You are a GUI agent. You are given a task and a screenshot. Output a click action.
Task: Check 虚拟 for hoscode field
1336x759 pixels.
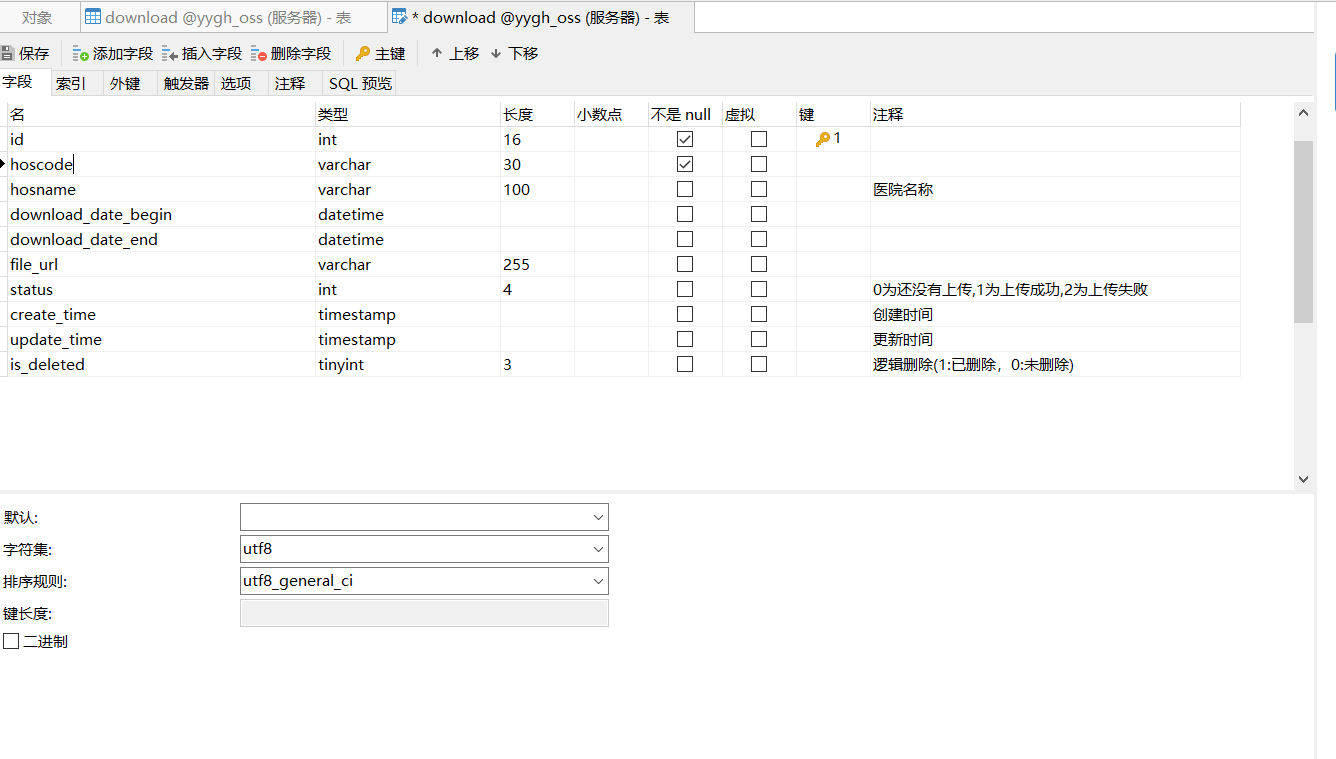click(x=759, y=164)
